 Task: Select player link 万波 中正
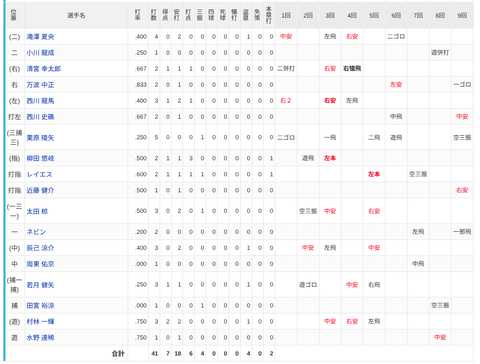pos(40,85)
